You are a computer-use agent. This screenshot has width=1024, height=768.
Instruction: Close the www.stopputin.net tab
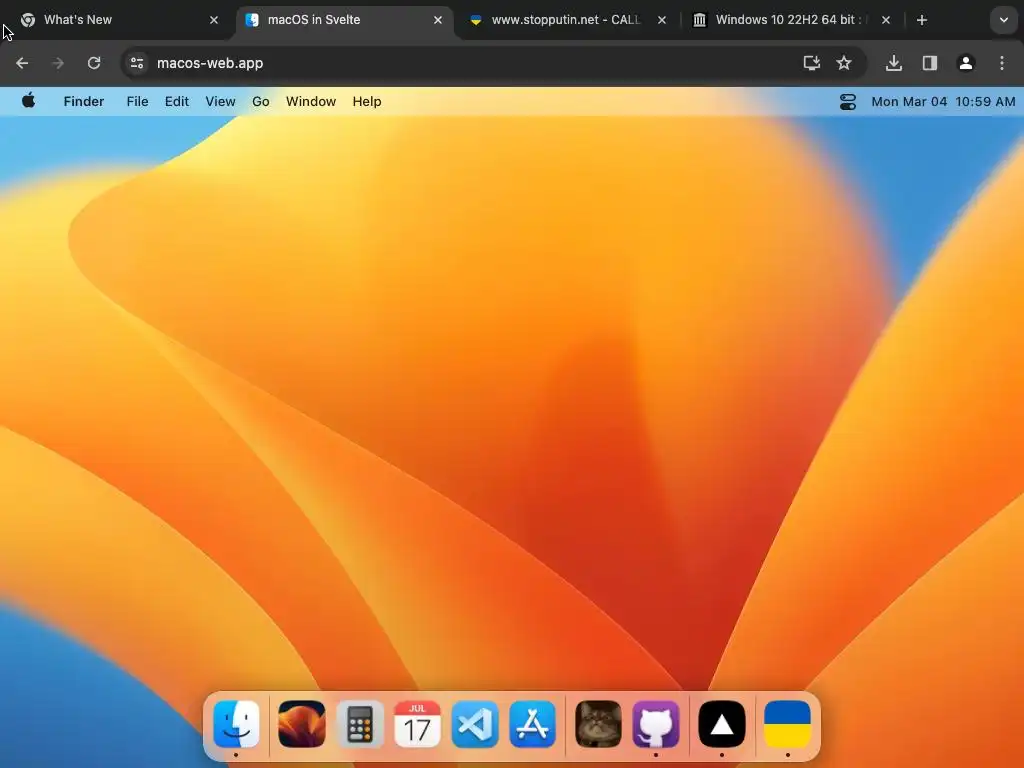pyautogui.click(x=662, y=20)
